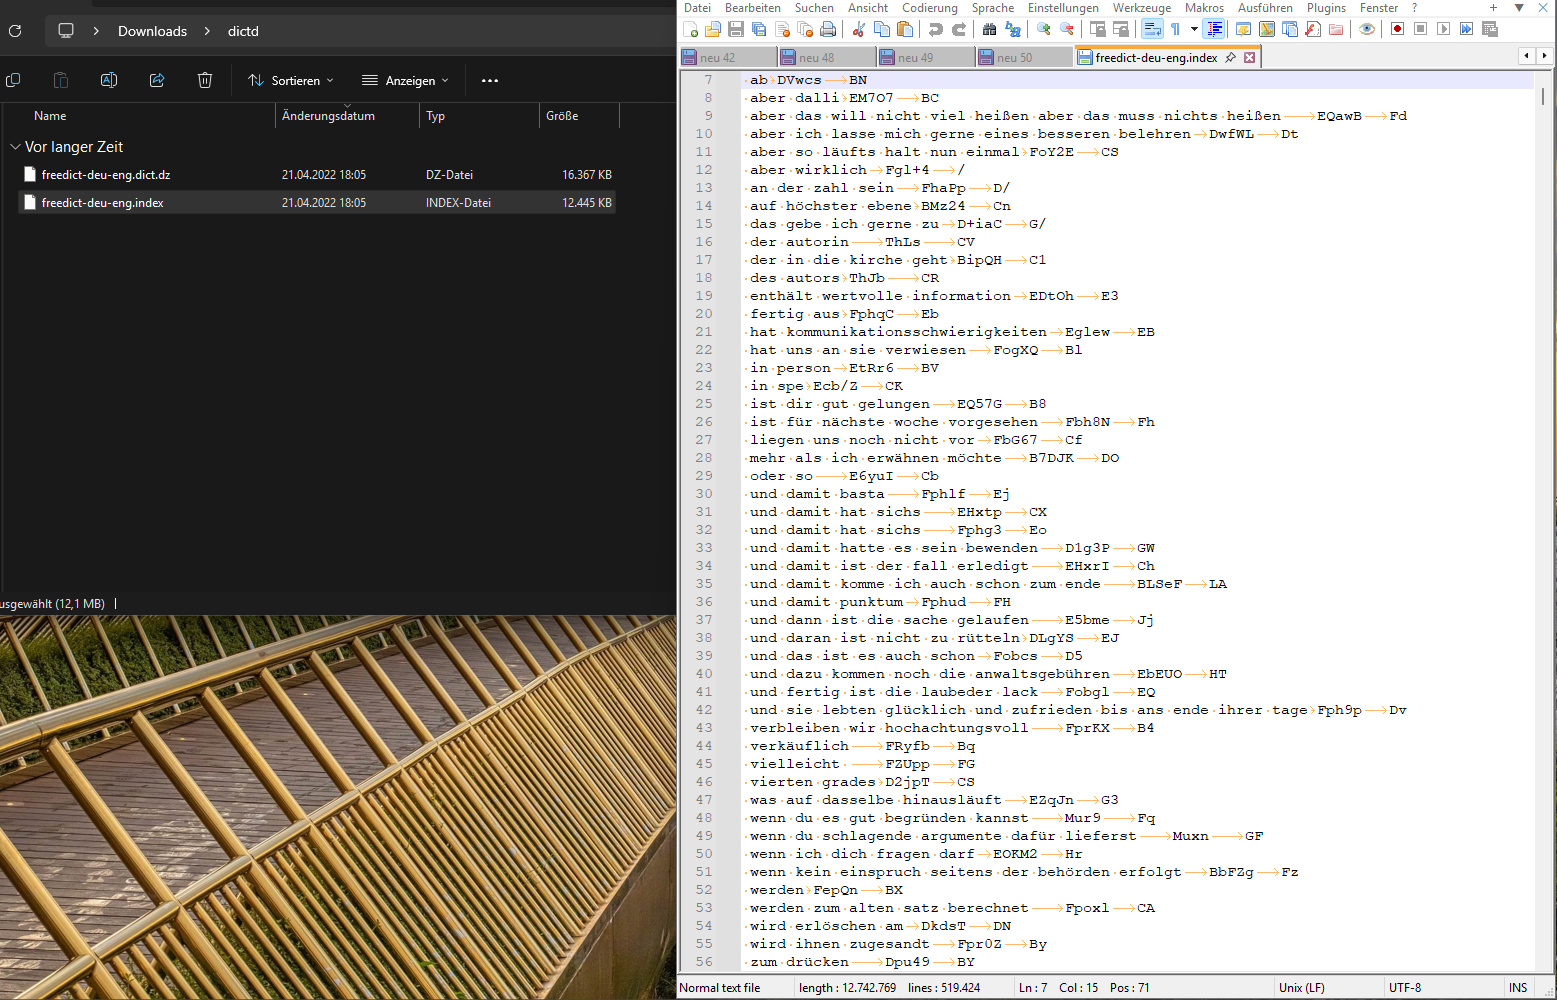The width and height of the screenshot is (1557, 1000).
Task: Close the freedict-deu-eng.index tab
Action: (1249, 58)
